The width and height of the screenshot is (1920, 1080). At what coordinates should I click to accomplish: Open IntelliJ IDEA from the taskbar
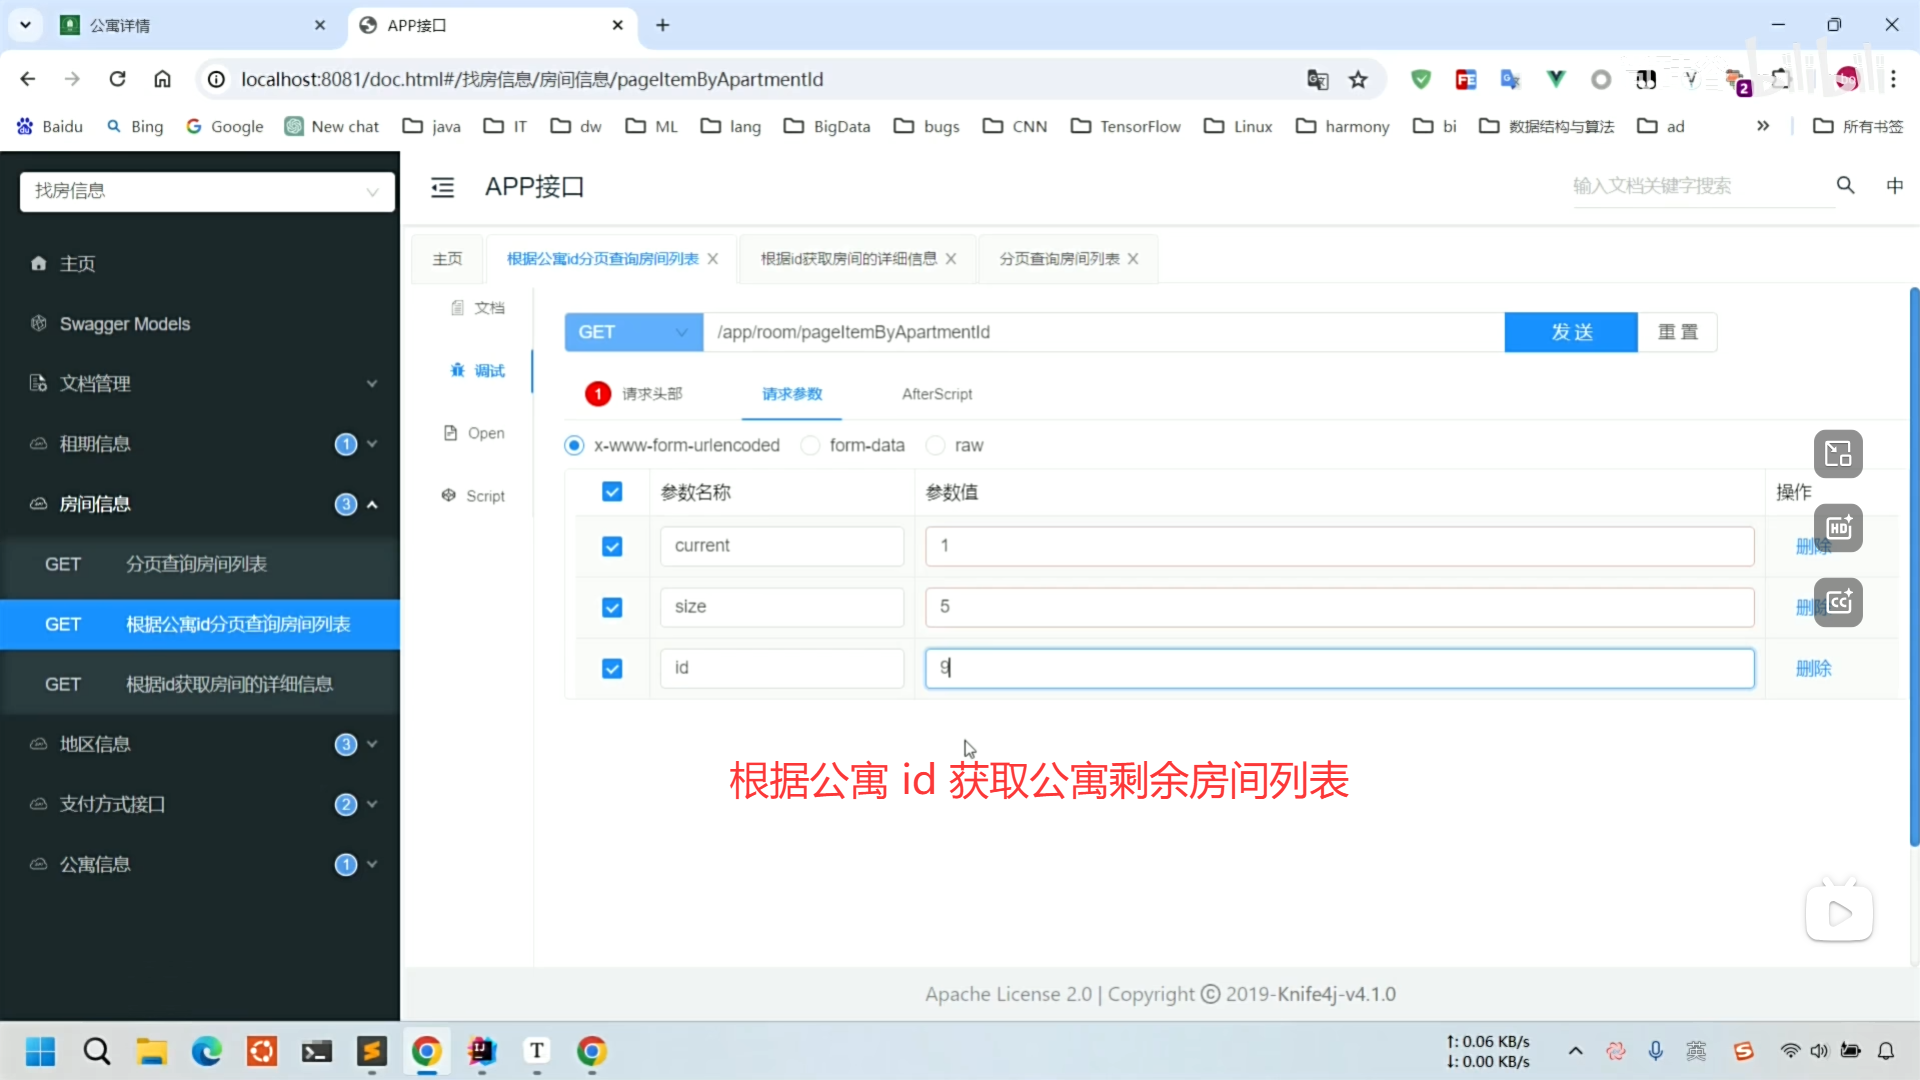pos(482,1051)
